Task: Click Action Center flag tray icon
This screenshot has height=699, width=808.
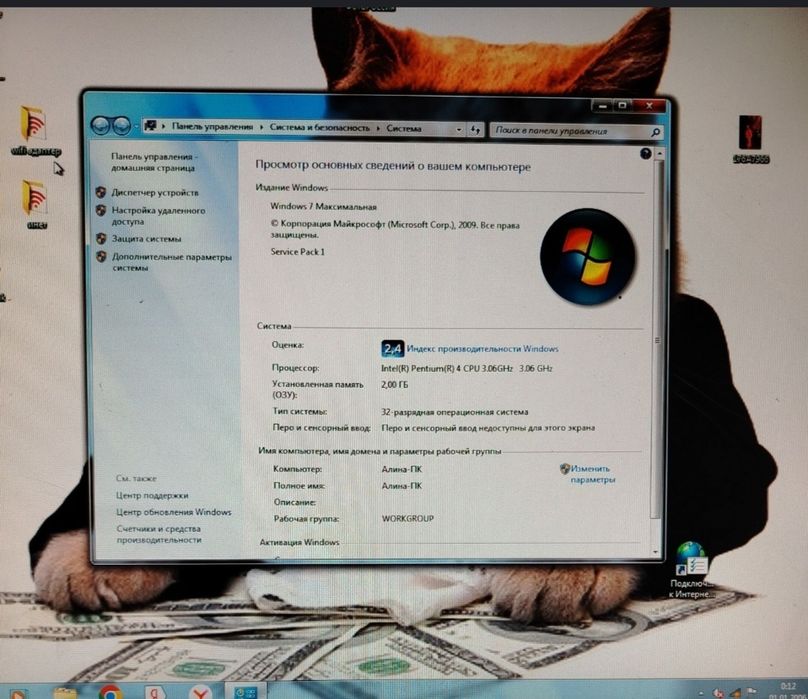Action: coord(752,692)
